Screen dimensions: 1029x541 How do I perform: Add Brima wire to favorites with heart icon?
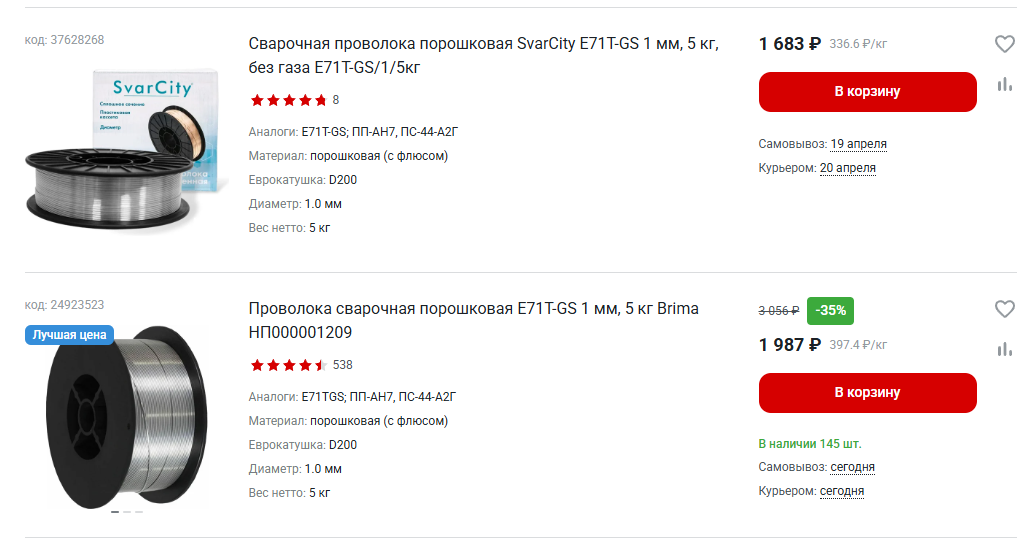pos(1004,310)
